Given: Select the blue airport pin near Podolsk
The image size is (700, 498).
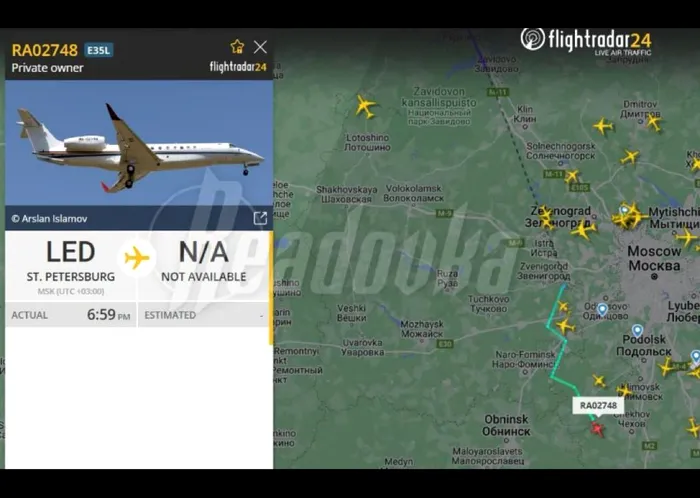Looking at the screenshot, I should pos(638,331).
